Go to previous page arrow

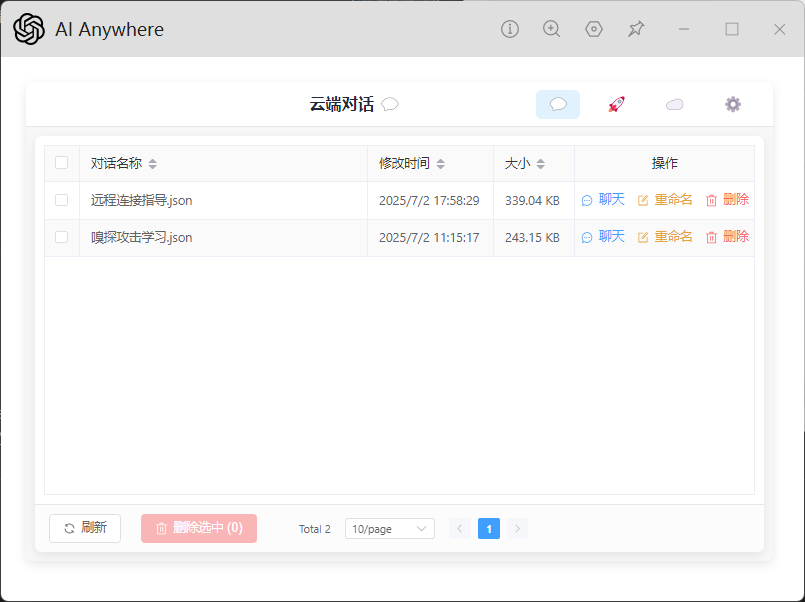(x=459, y=529)
